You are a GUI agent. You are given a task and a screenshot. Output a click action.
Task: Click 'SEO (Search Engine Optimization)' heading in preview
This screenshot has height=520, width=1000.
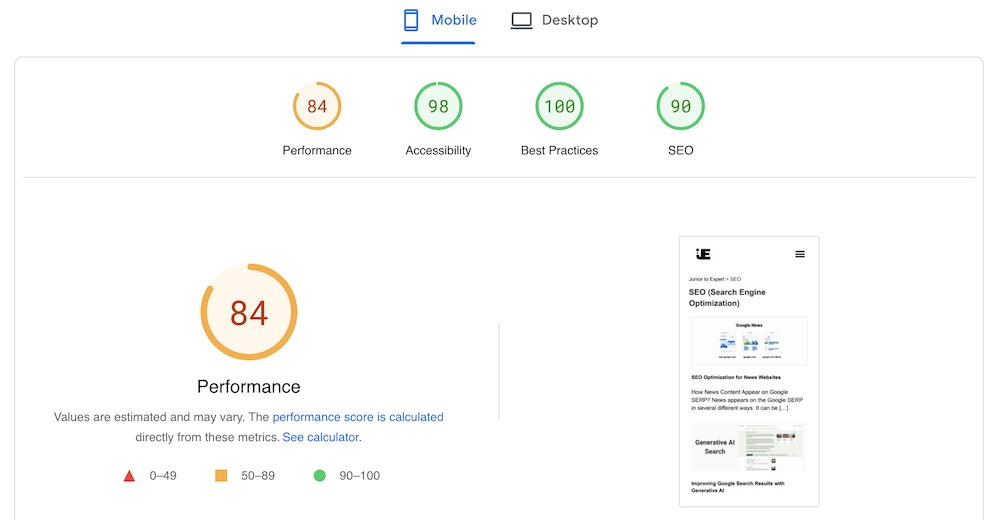tap(727, 297)
